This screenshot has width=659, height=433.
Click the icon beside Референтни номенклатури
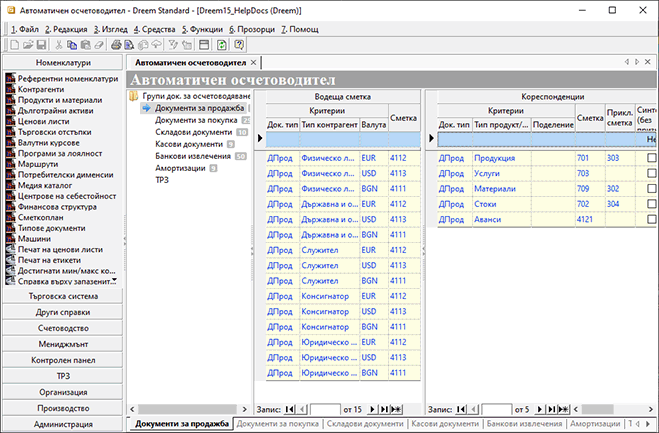(11, 79)
